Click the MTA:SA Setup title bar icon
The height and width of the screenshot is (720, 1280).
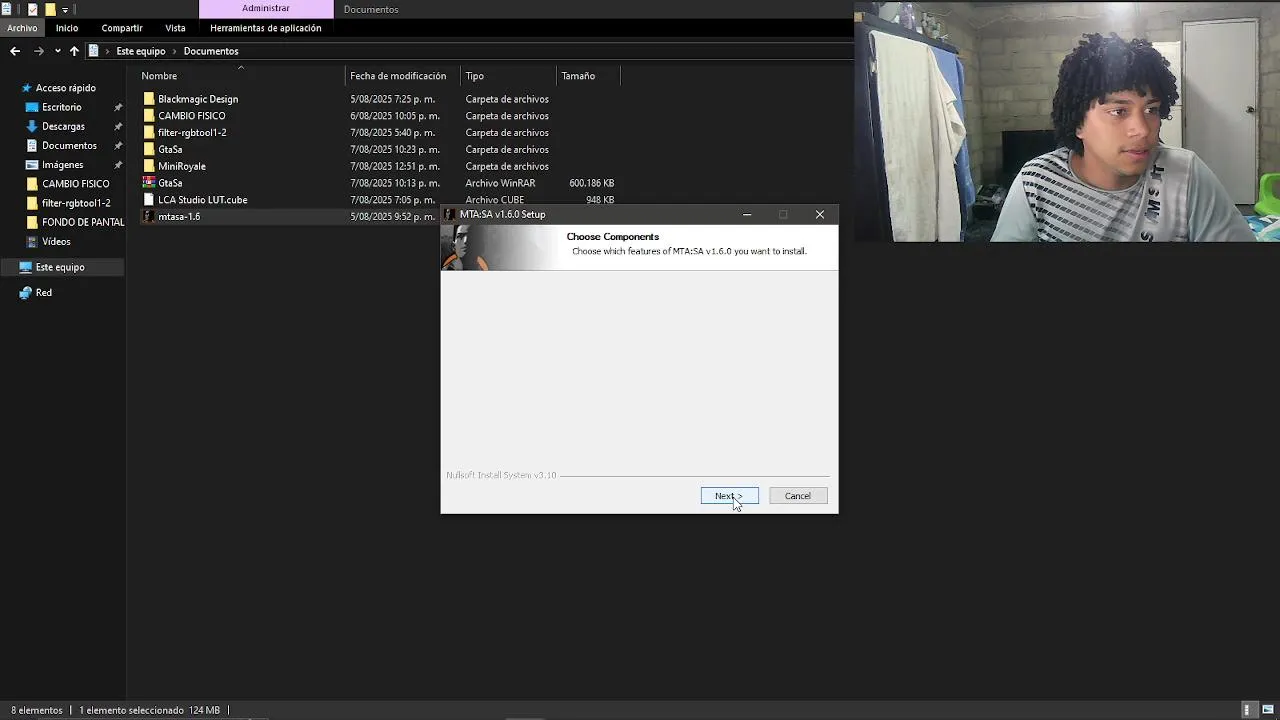(450, 214)
